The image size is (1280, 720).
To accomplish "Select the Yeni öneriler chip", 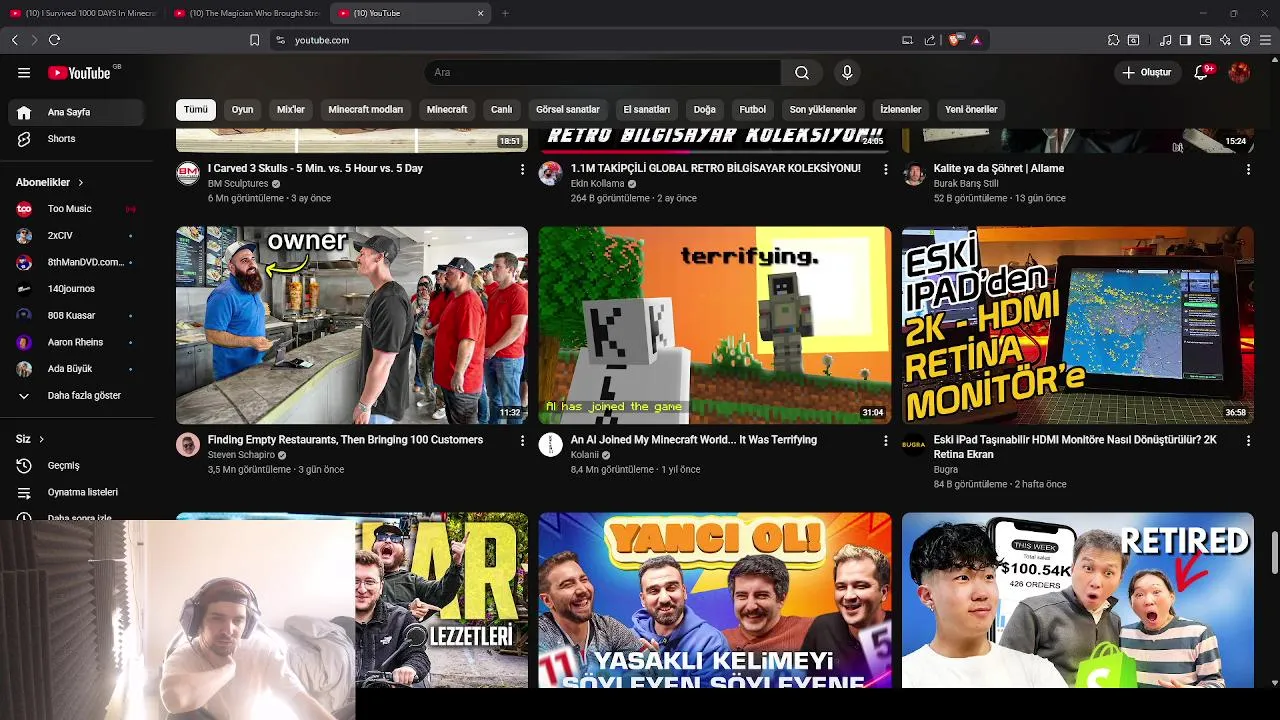I will click(x=971, y=109).
